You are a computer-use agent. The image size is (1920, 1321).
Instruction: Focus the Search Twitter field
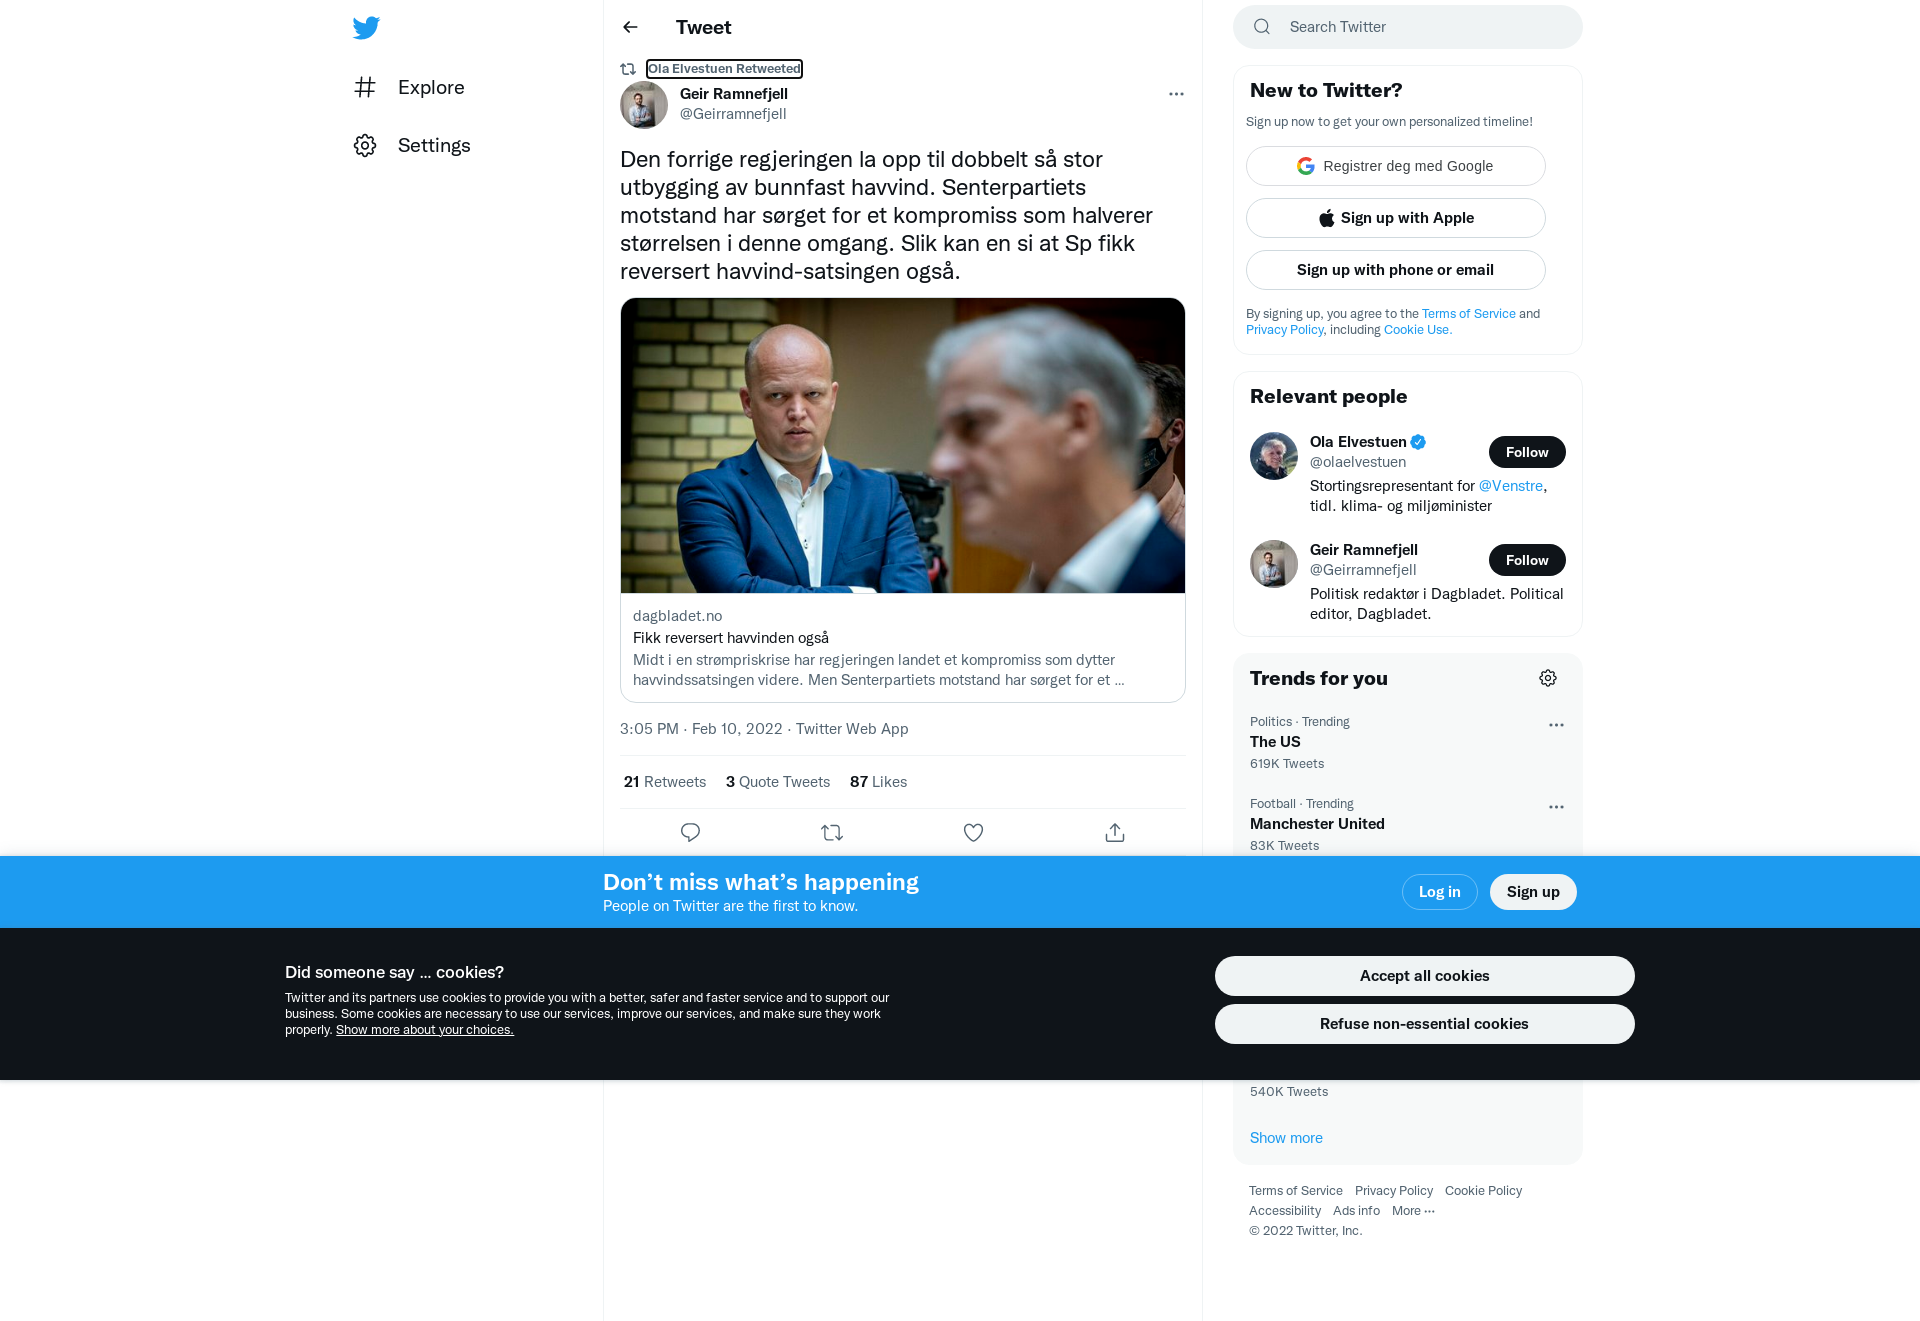(1407, 27)
